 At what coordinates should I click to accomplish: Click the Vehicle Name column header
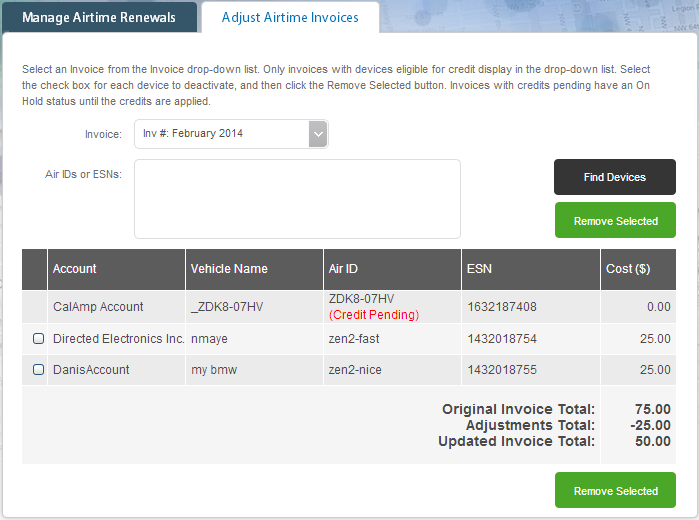(254, 269)
